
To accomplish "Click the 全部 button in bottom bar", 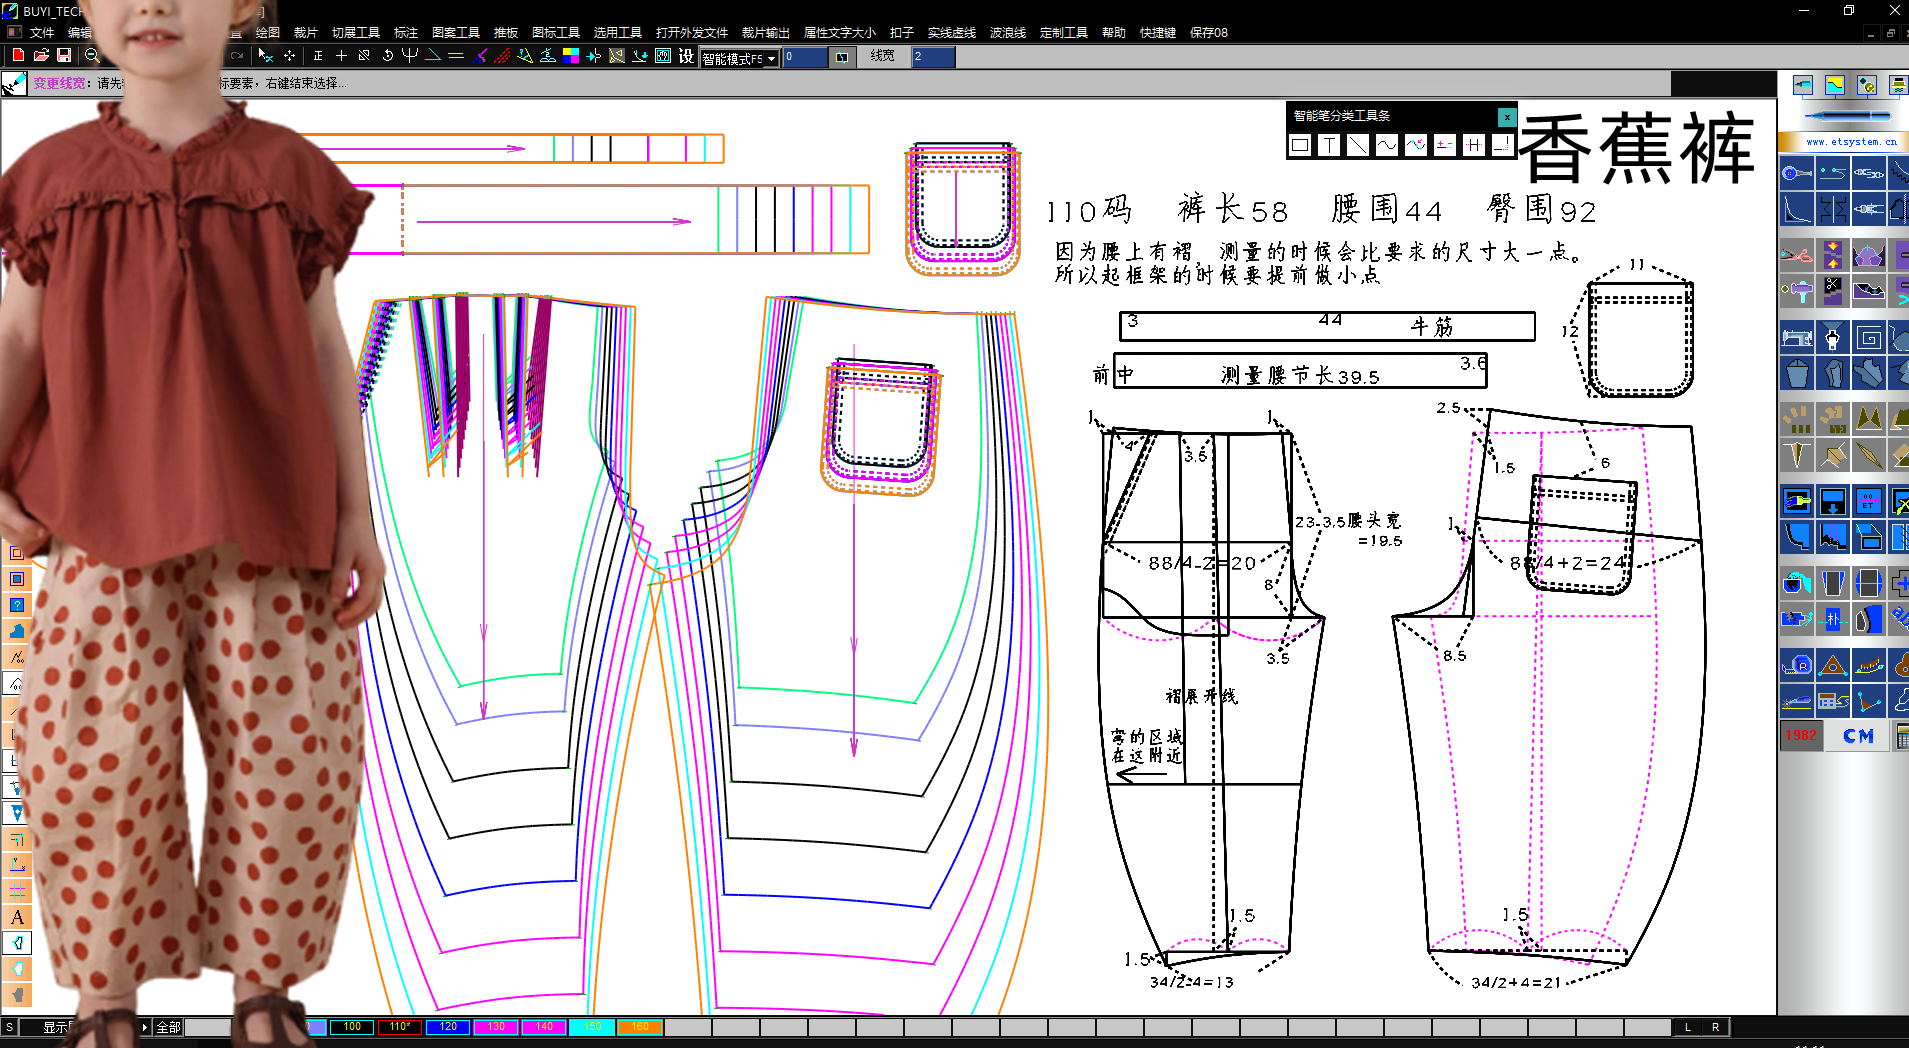I will [168, 1027].
